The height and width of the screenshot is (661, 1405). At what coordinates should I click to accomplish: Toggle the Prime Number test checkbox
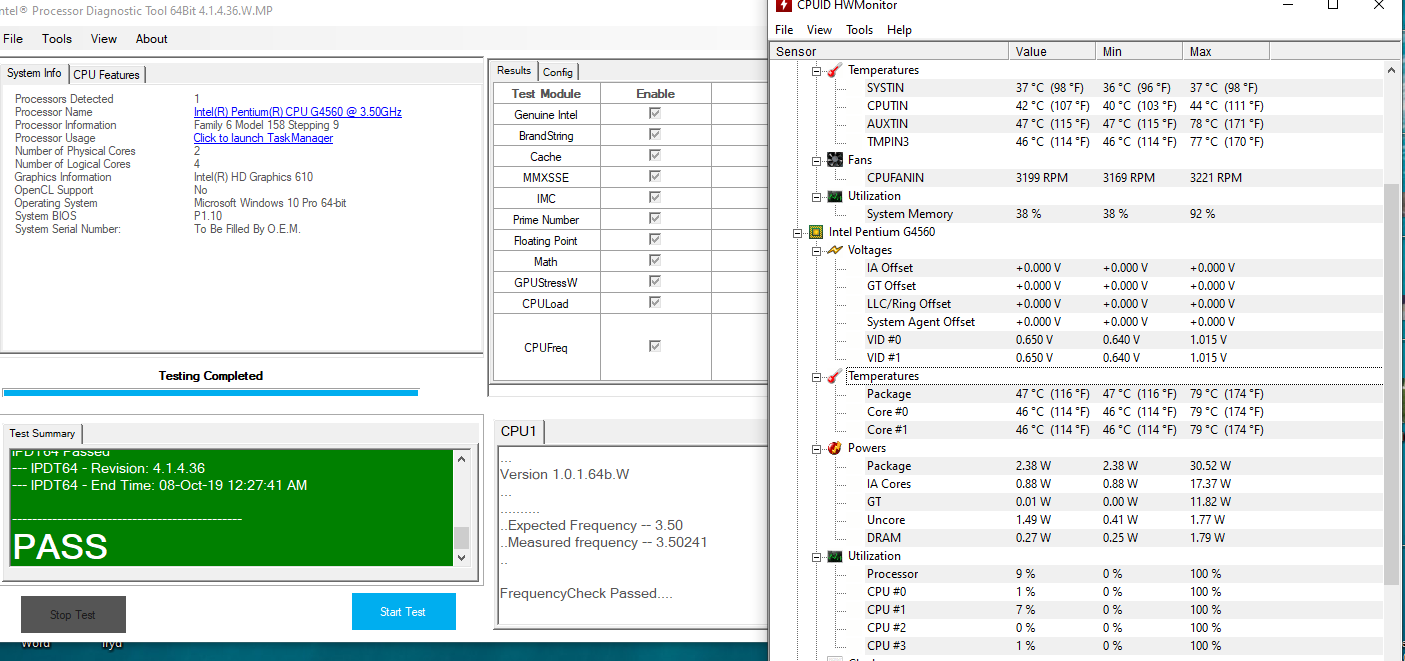tap(655, 219)
